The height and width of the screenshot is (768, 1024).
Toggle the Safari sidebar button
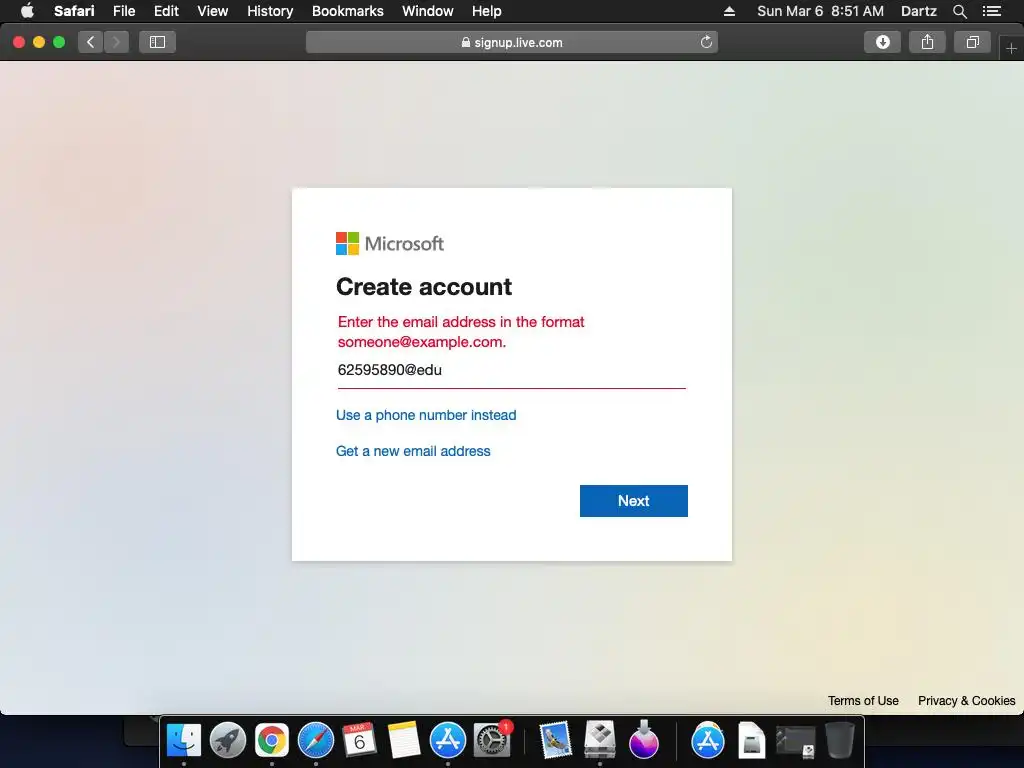coord(157,42)
